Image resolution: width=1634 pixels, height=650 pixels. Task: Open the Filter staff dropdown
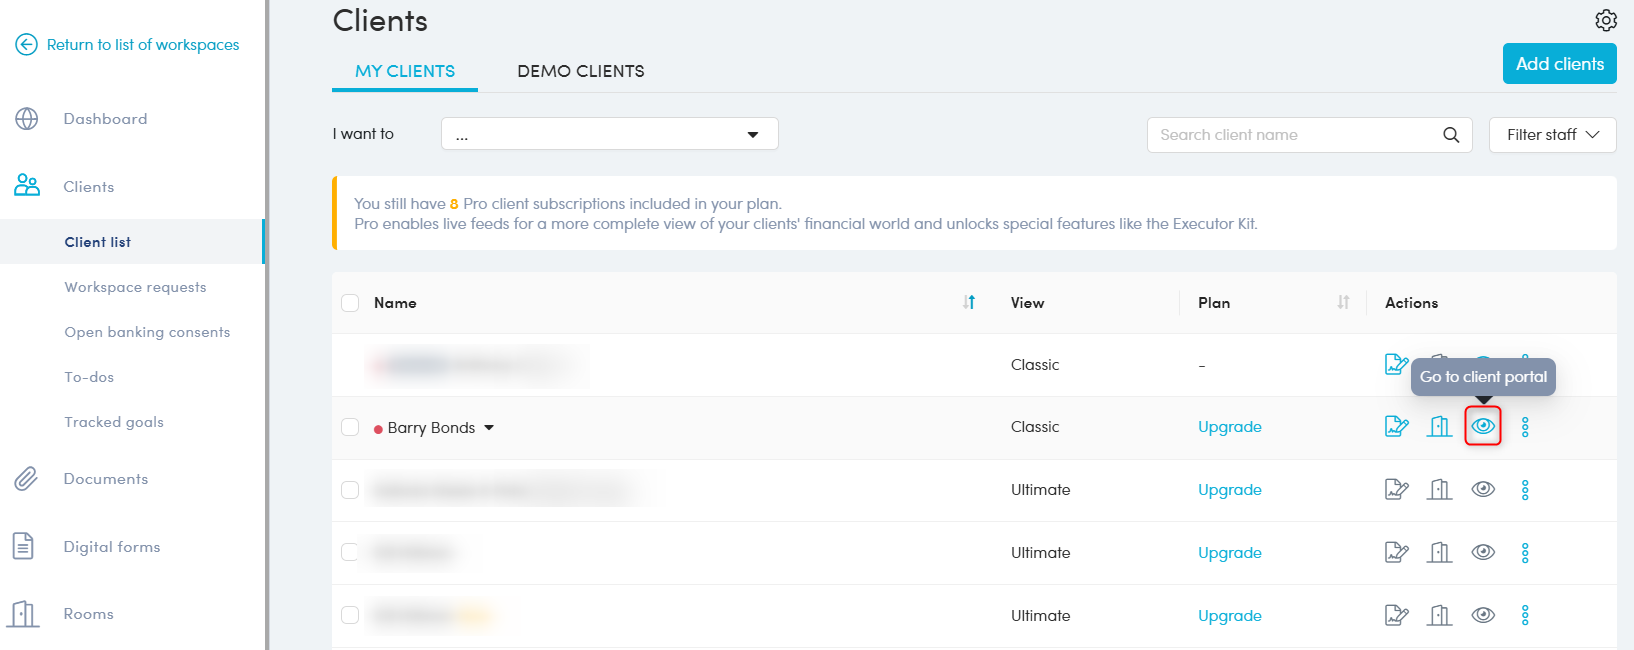pos(1552,135)
